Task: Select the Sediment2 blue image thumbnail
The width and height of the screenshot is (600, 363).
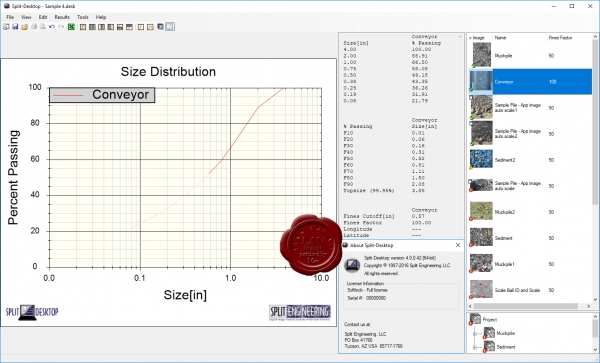Action: [481, 159]
